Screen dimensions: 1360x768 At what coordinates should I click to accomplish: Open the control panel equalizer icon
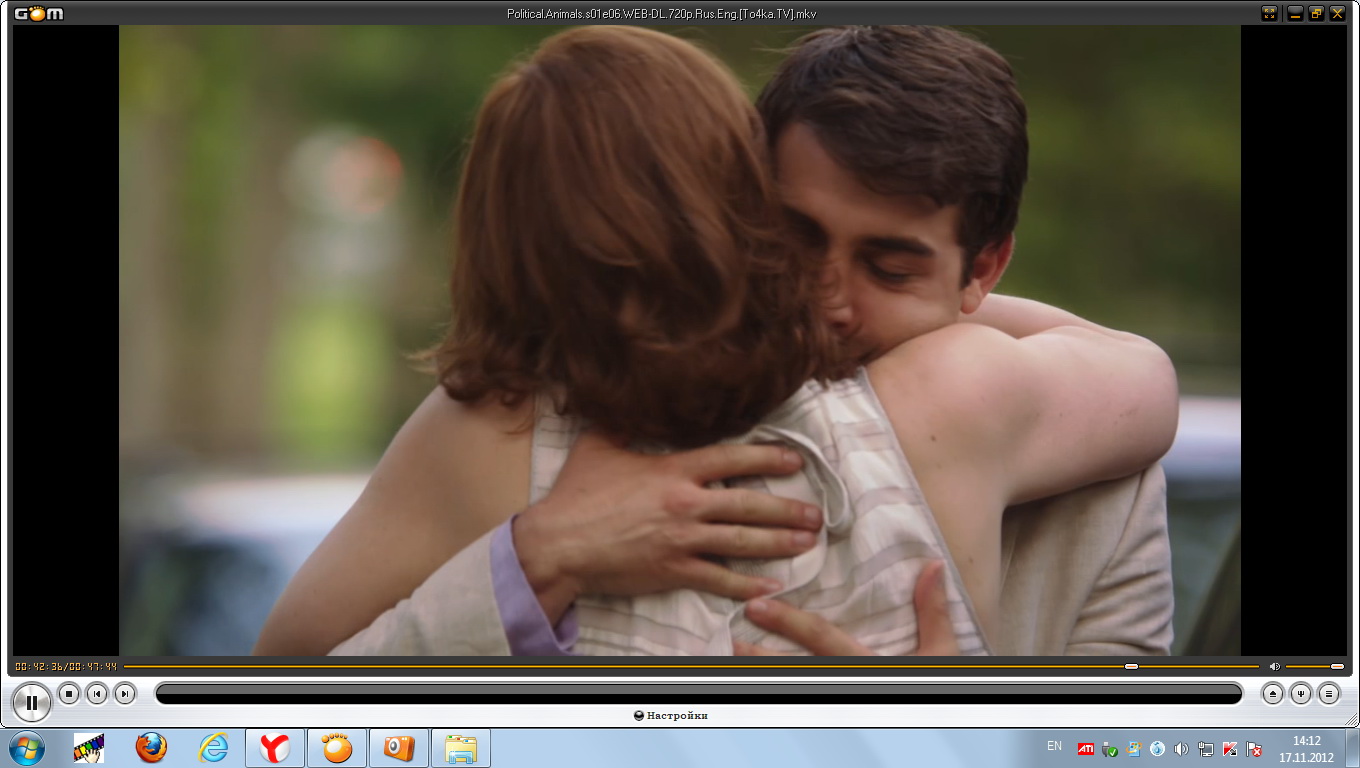point(1300,693)
